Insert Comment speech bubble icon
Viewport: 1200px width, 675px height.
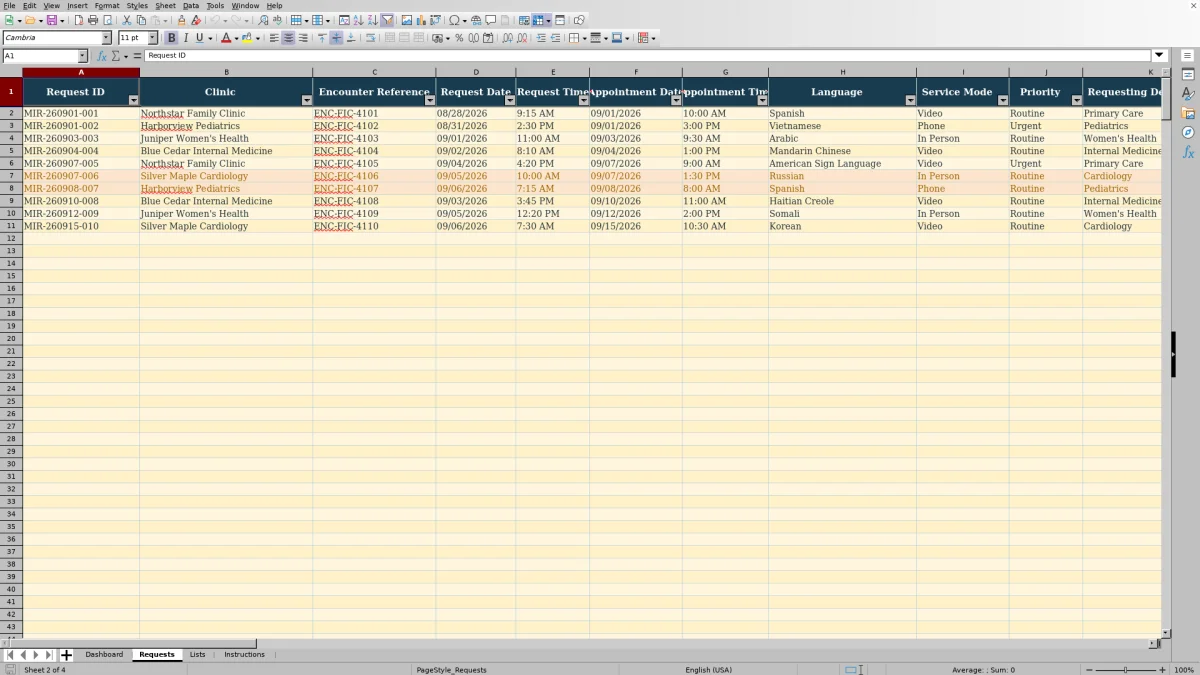(x=491, y=20)
